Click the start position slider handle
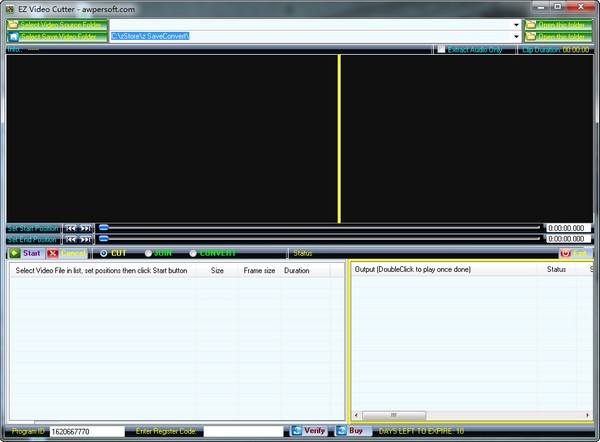 [x=104, y=228]
